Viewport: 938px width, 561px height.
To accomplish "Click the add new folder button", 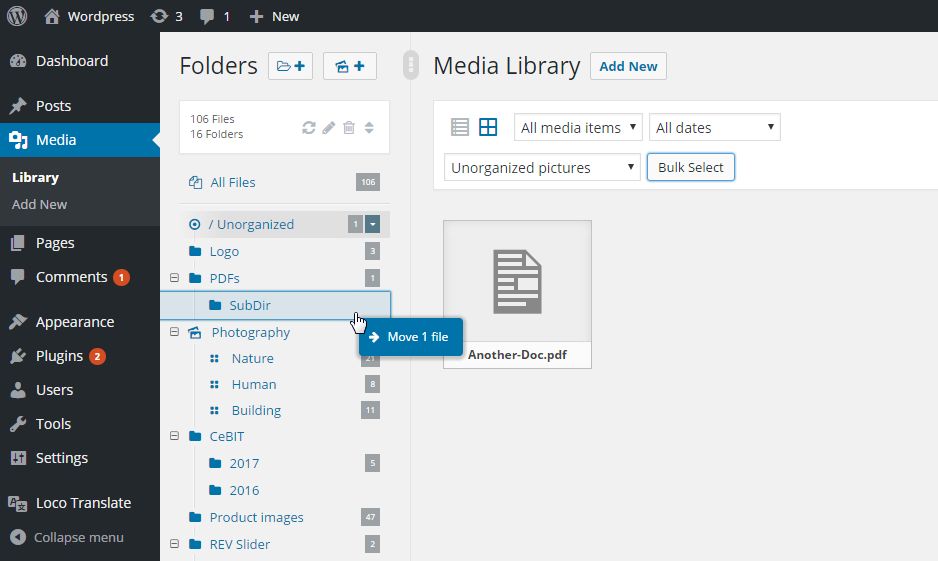I will tap(291, 67).
